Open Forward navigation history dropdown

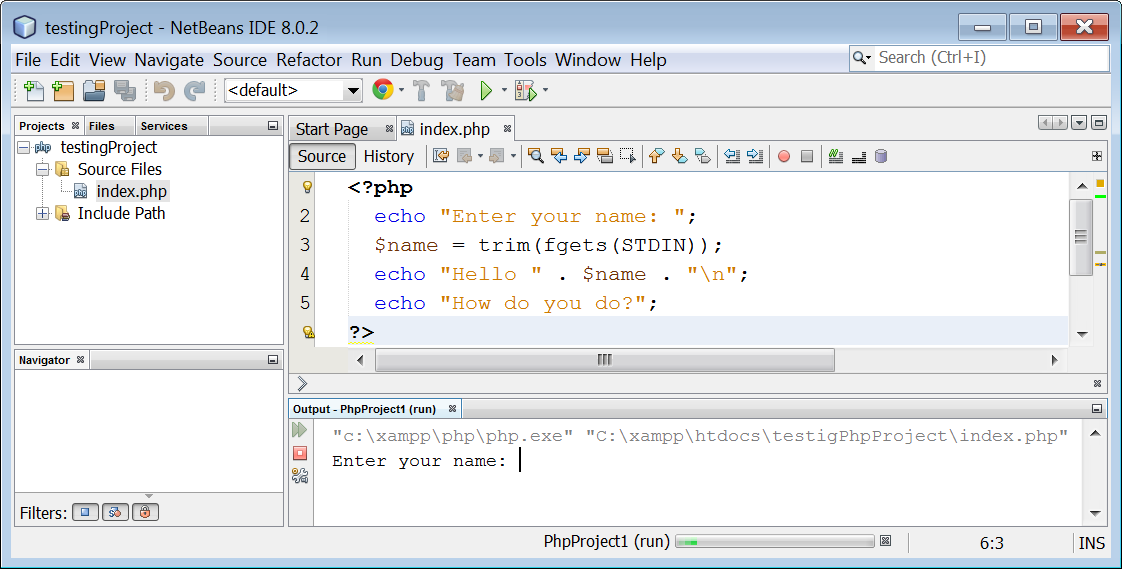513,156
